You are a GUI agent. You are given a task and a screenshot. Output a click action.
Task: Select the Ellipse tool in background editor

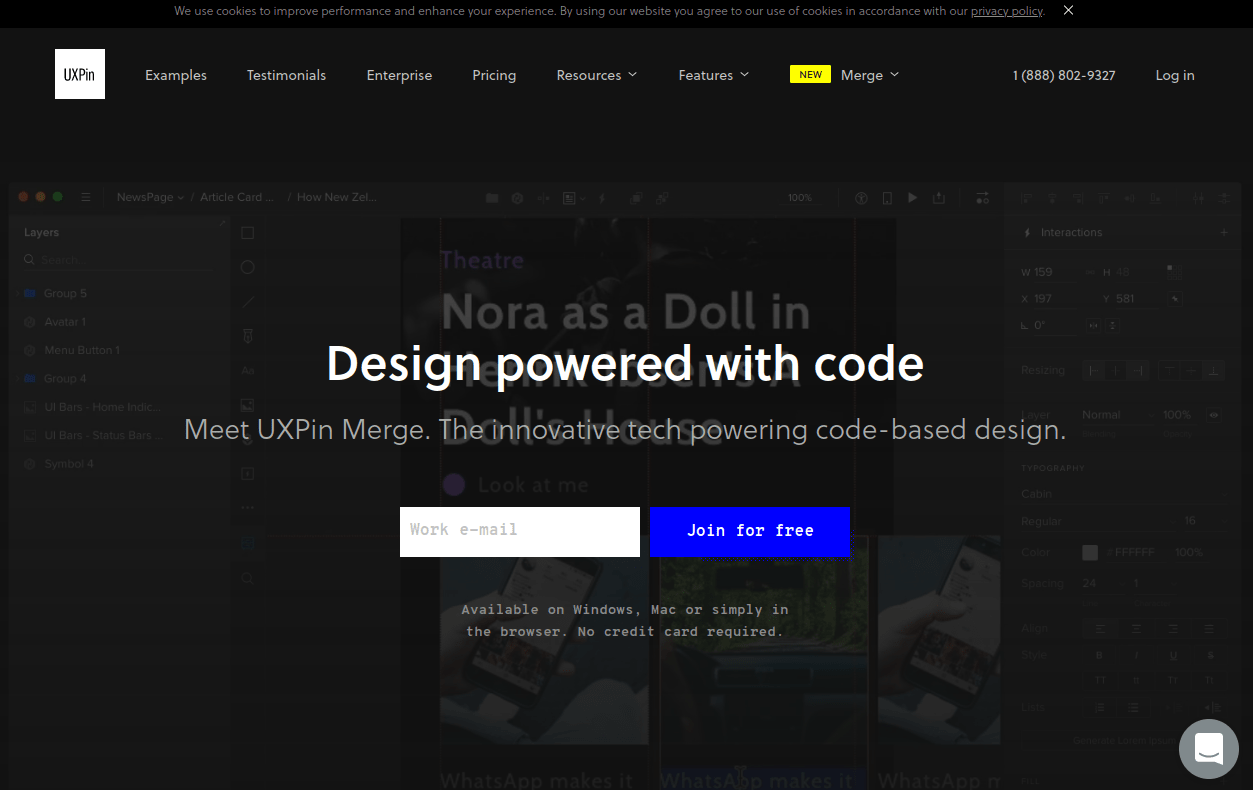click(248, 267)
